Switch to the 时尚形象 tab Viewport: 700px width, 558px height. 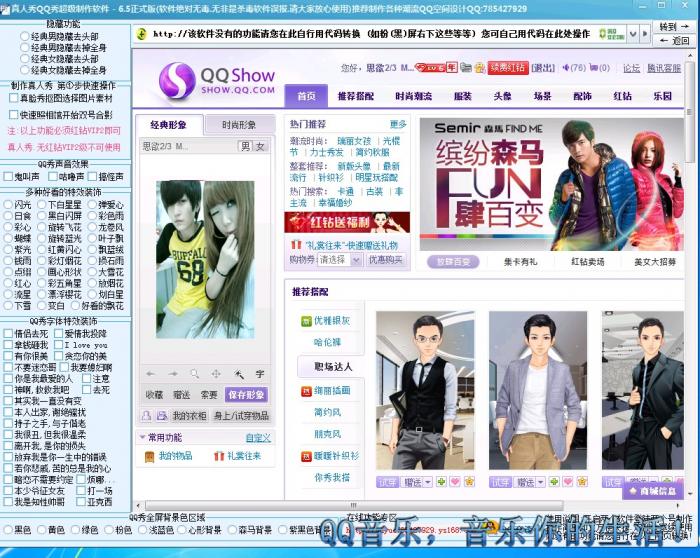click(239, 125)
